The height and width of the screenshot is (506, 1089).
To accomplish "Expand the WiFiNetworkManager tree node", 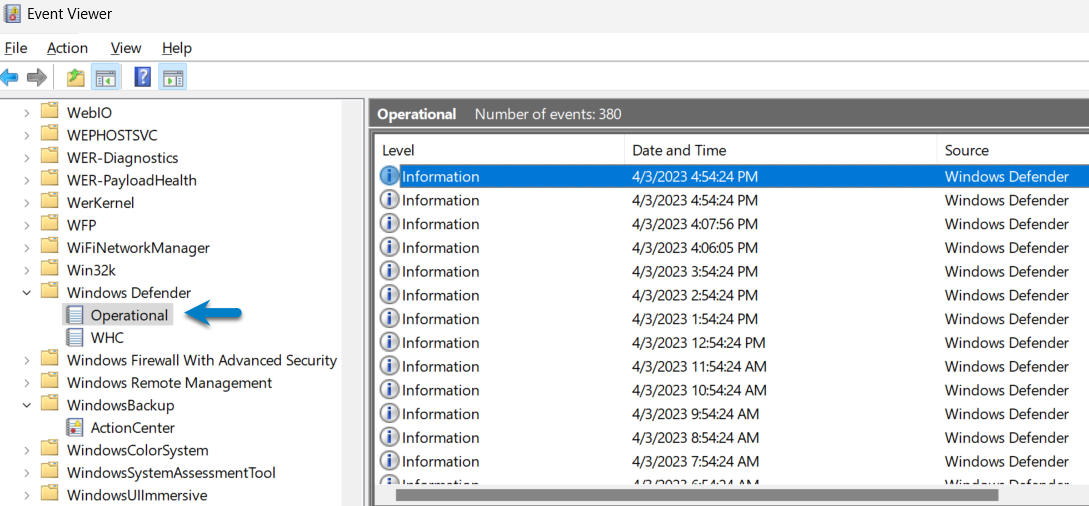I will coord(27,248).
